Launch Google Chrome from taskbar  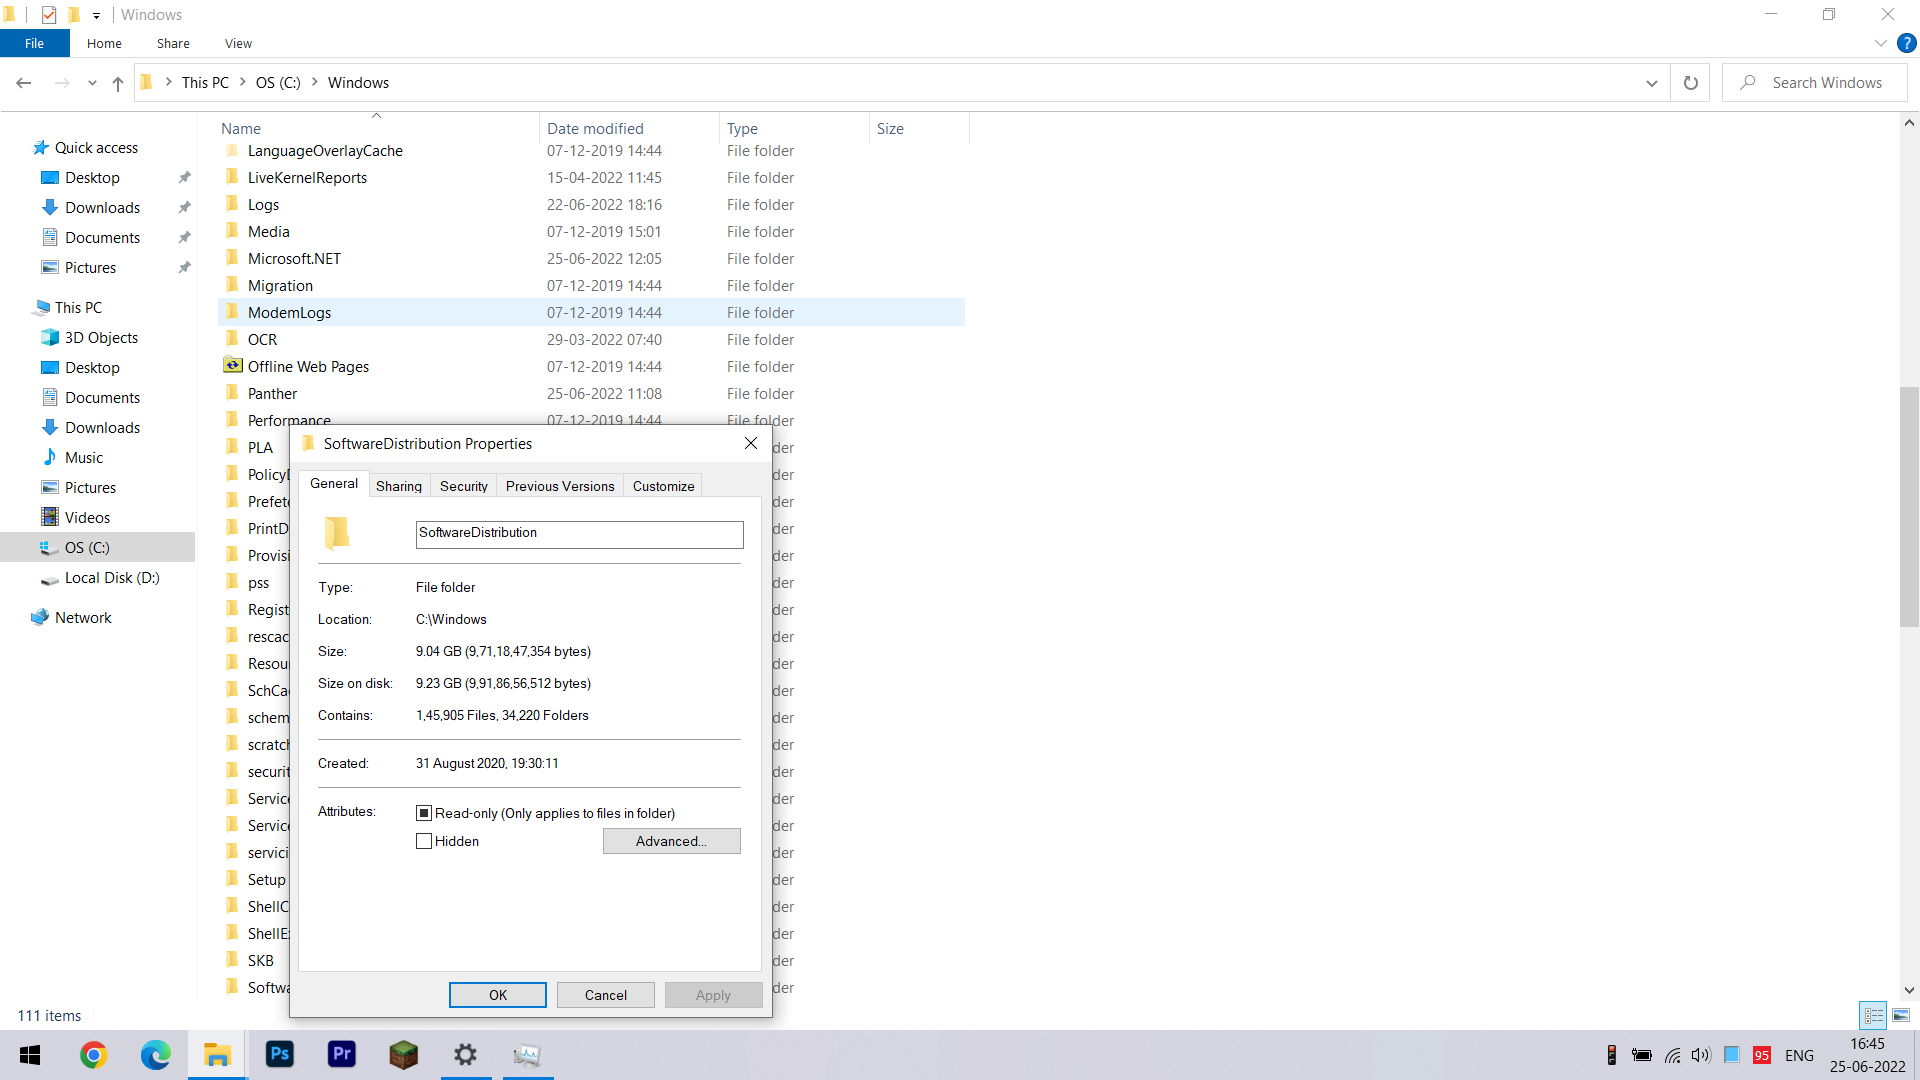94,1055
